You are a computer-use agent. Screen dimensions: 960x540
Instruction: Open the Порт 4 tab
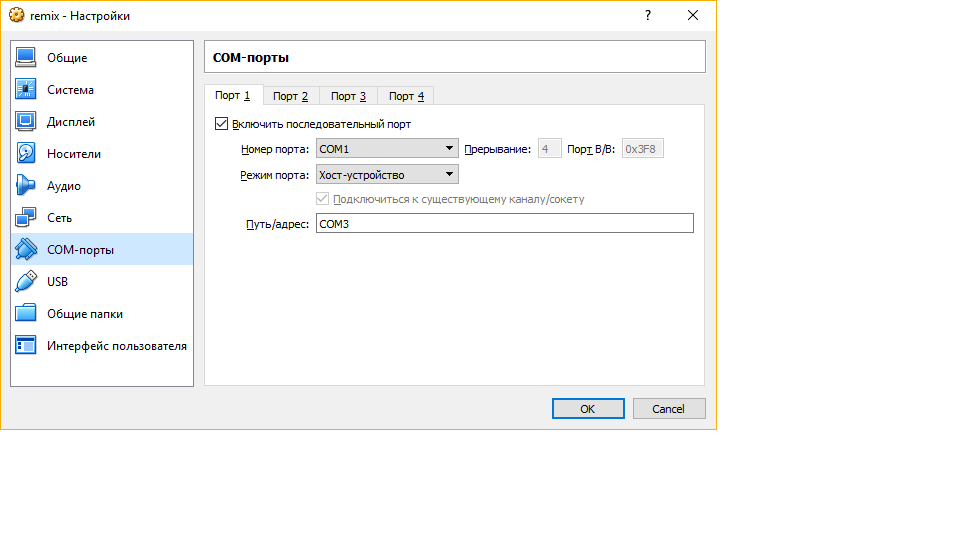tap(406, 96)
